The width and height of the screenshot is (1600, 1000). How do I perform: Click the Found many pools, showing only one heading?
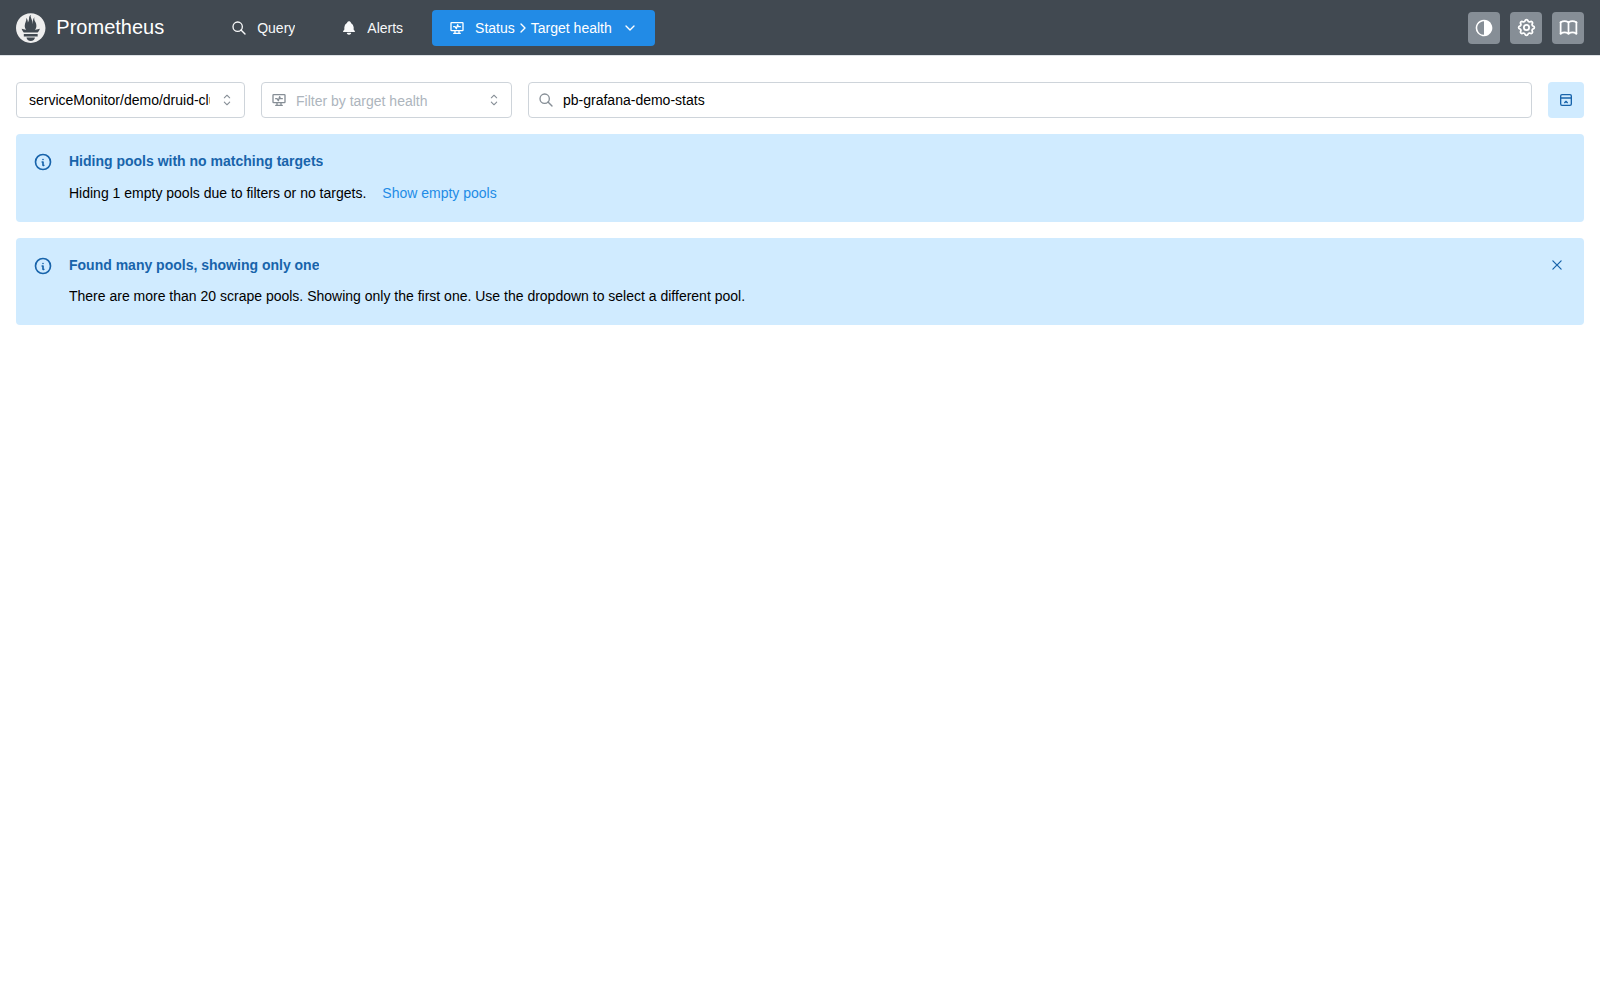pyautogui.click(x=194, y=265)
